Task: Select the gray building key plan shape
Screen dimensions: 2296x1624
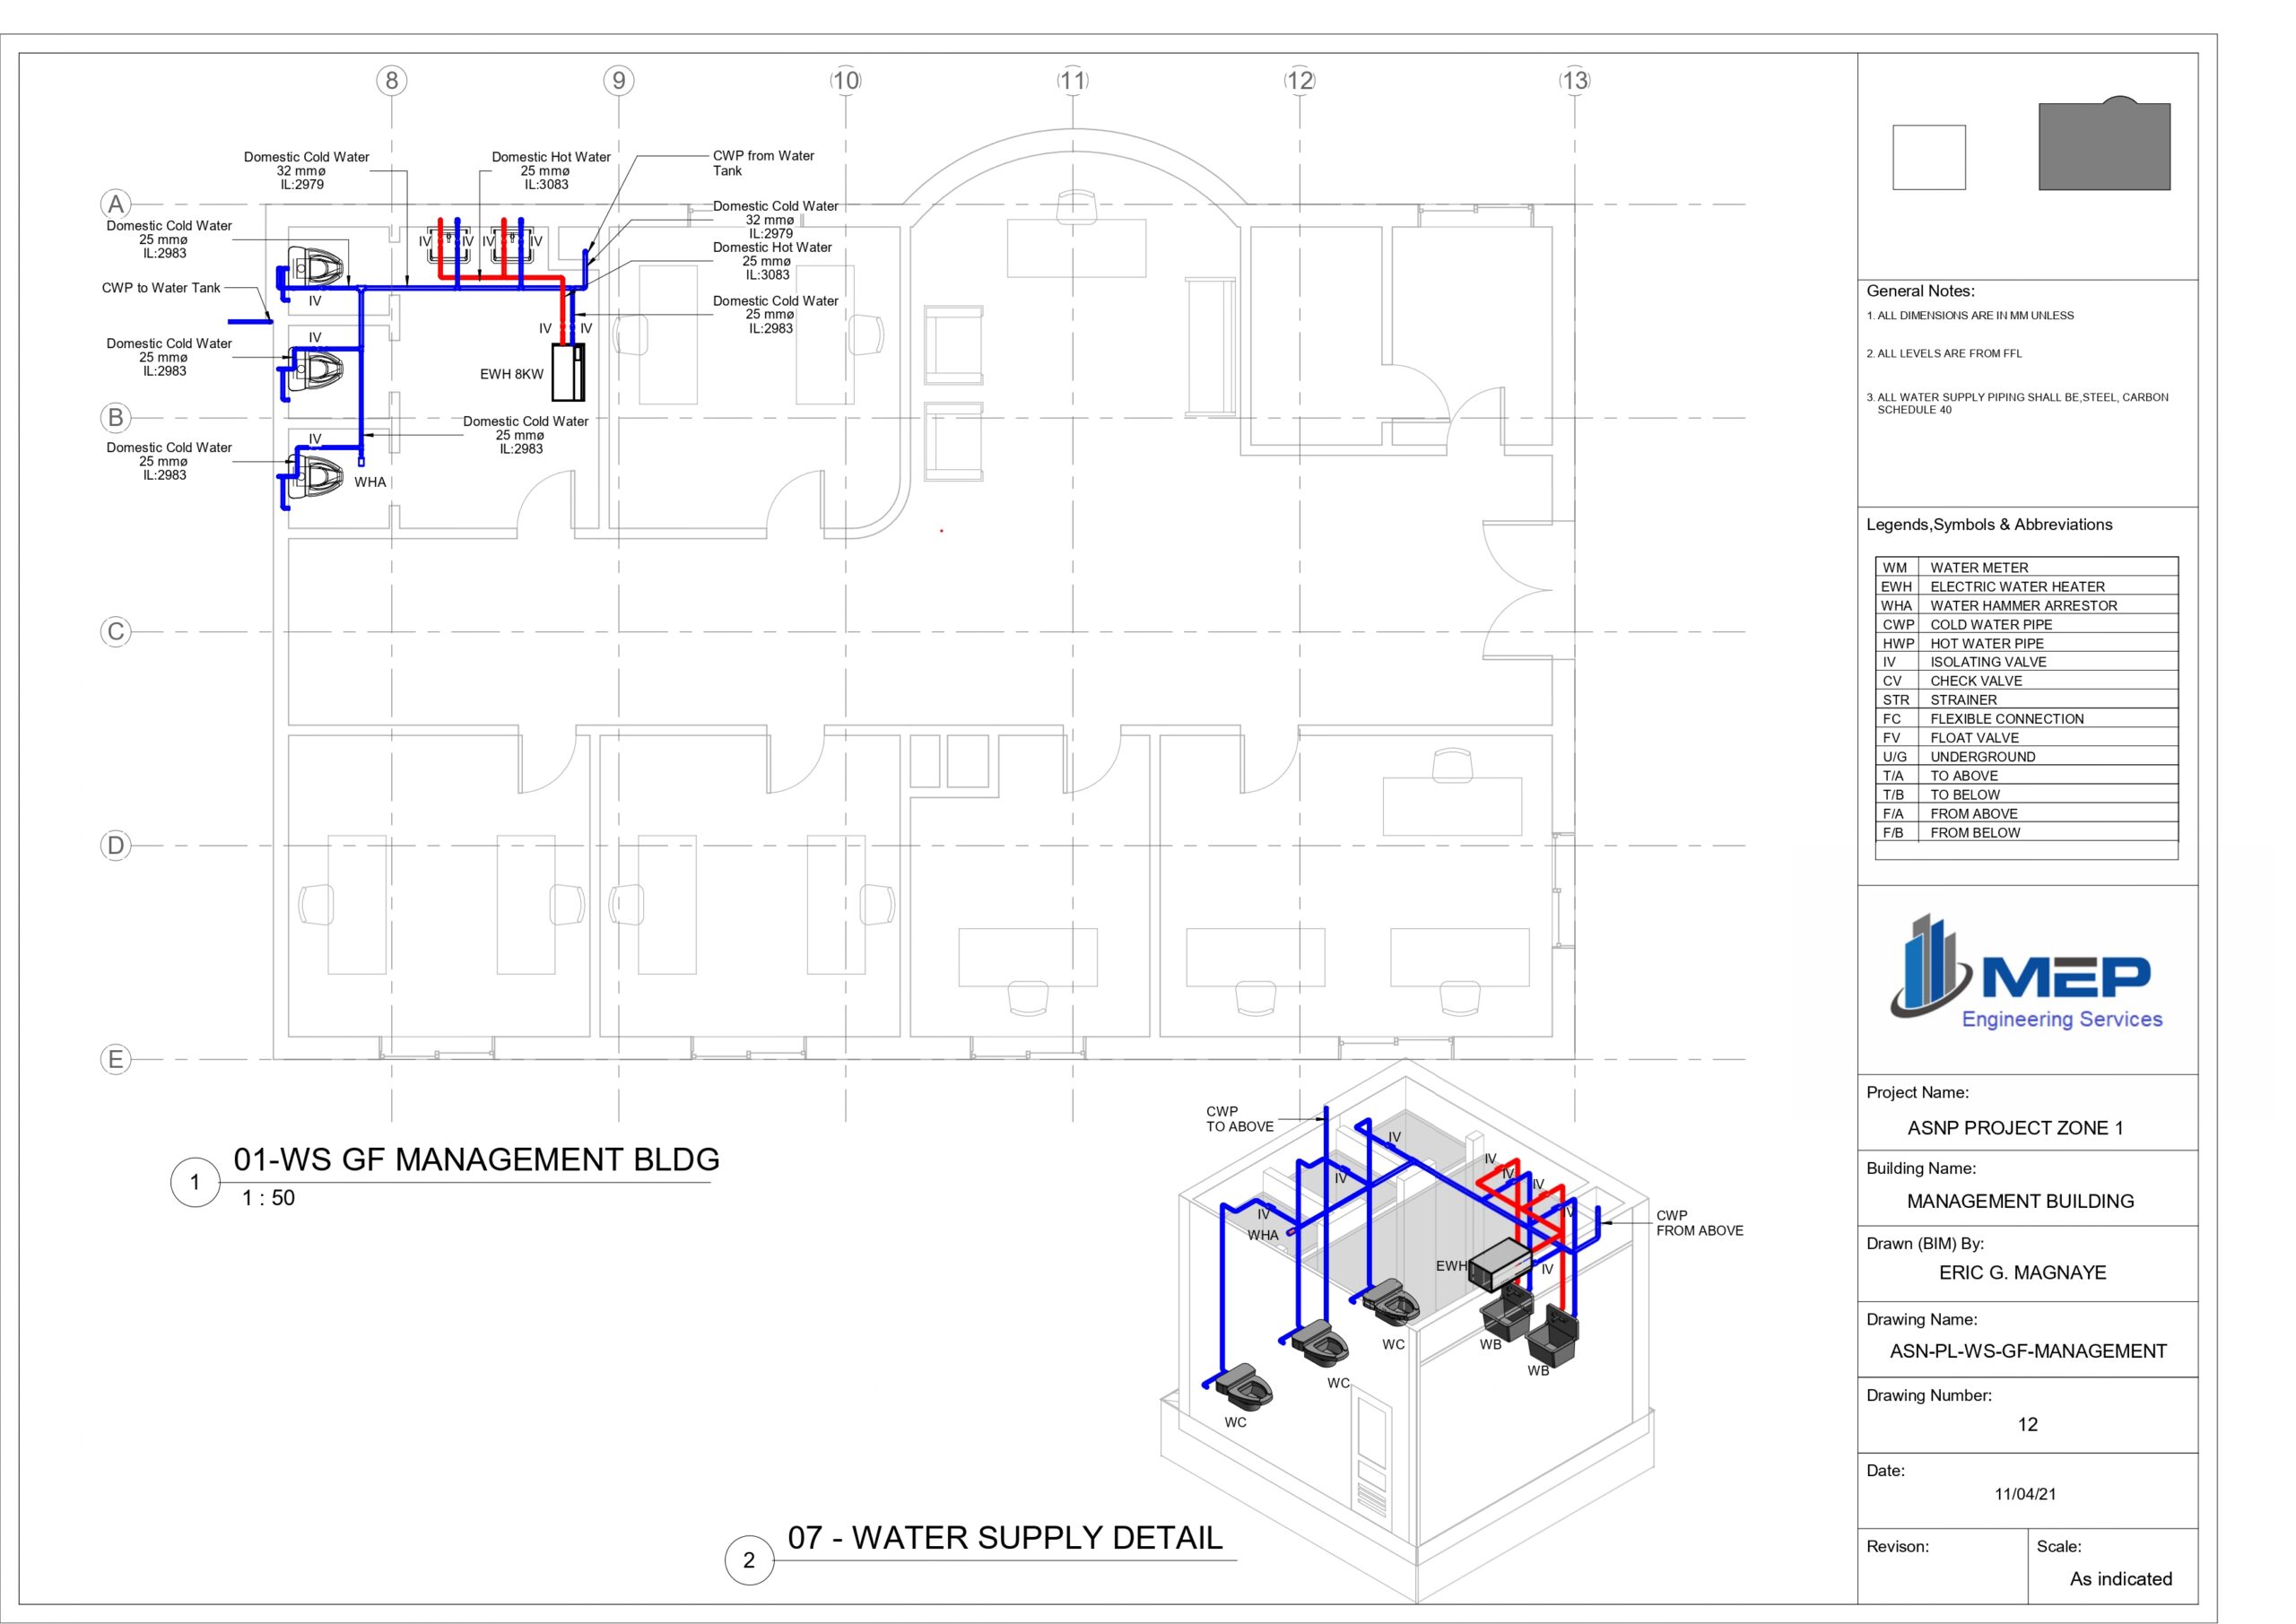Action: [x=2104, y=145]
